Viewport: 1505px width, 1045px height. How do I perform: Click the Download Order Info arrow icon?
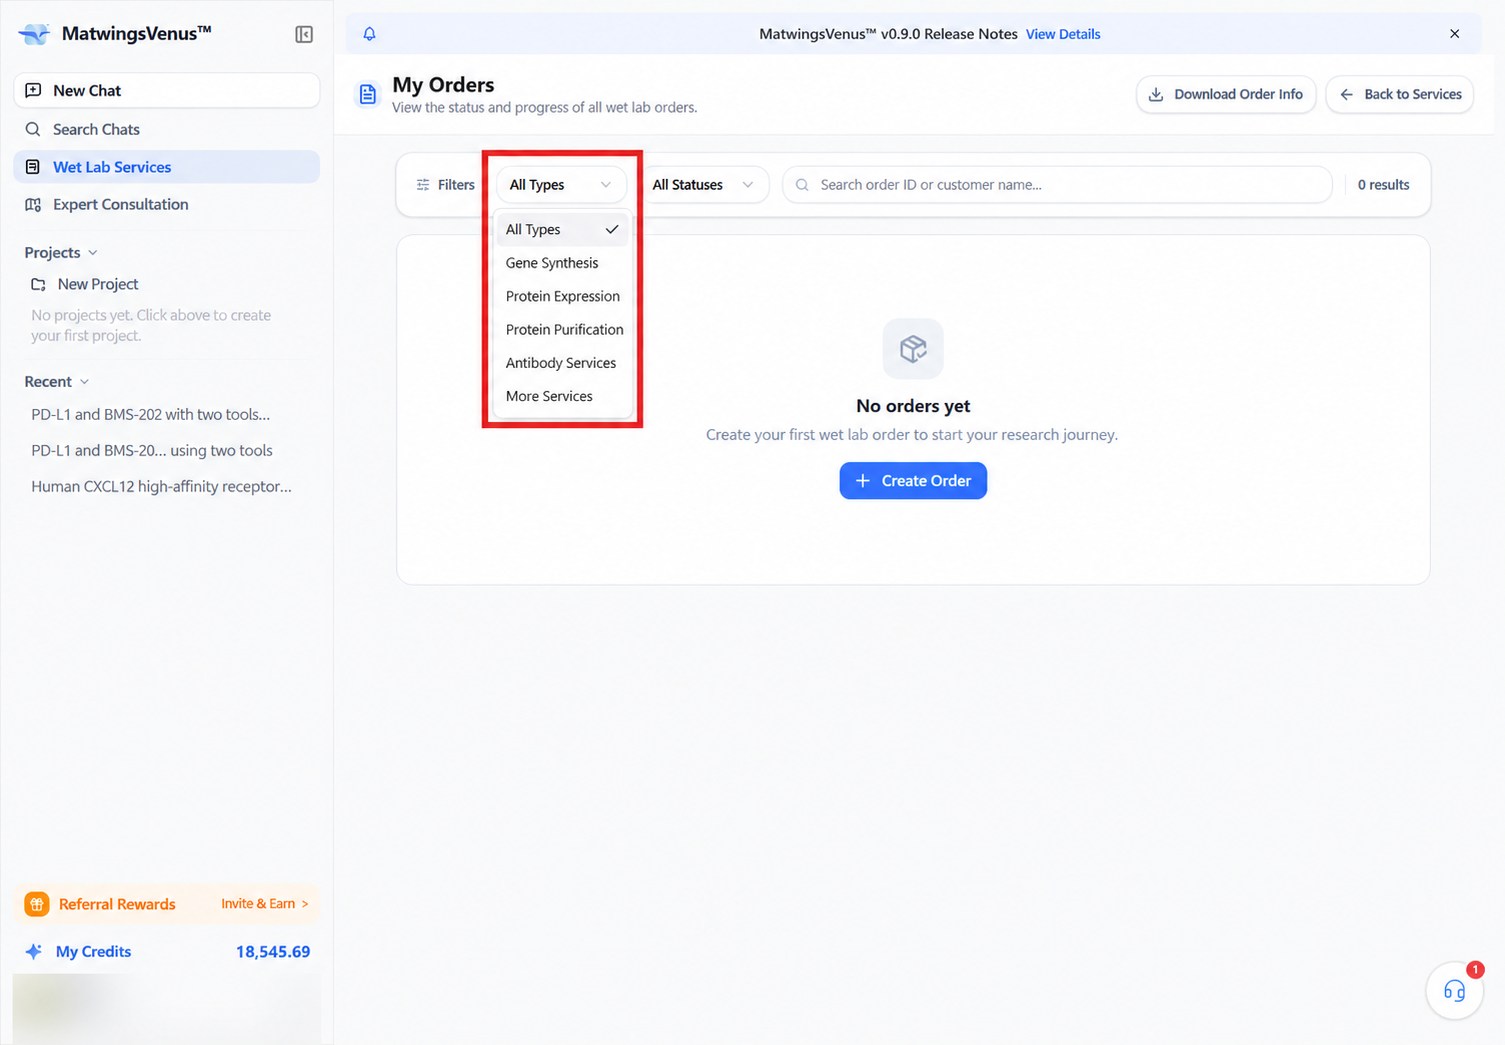point(1156,94)
